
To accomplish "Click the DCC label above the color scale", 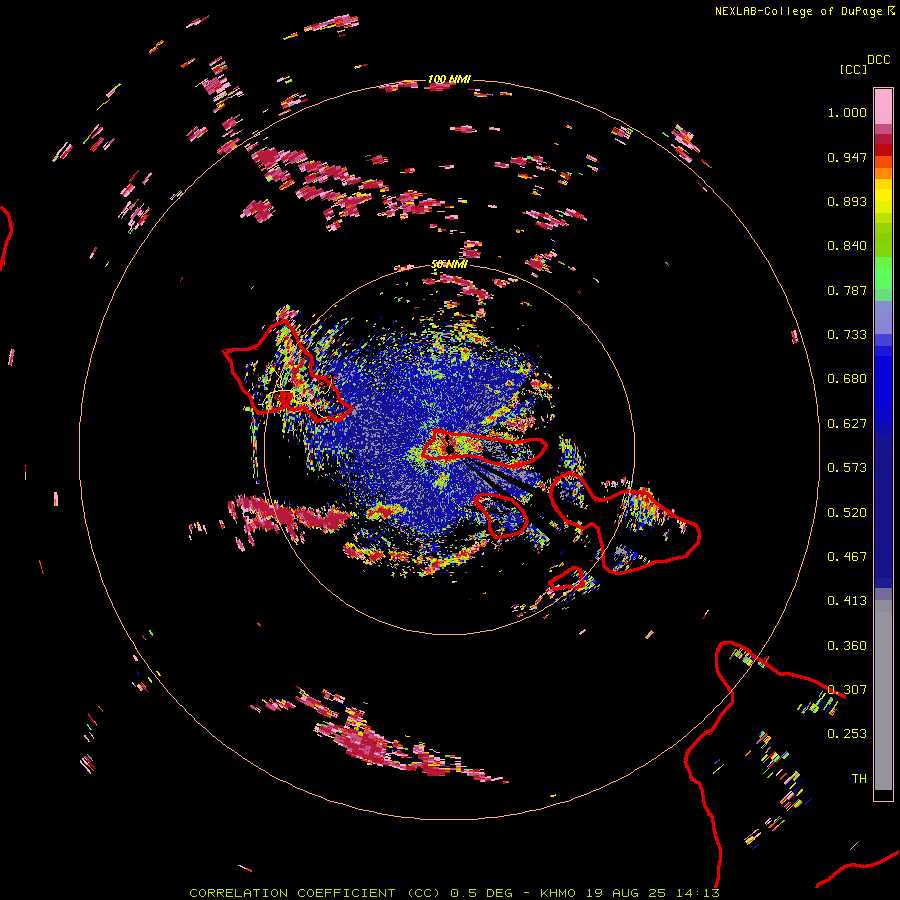I will 878,60.
